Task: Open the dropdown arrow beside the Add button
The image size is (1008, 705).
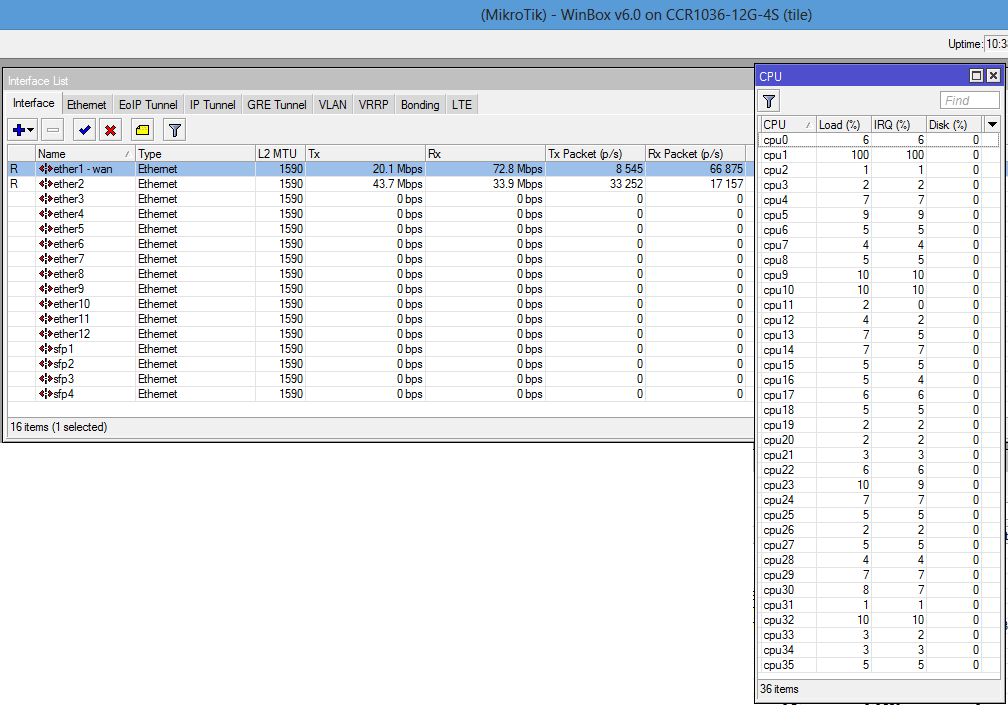Action: 30,130
